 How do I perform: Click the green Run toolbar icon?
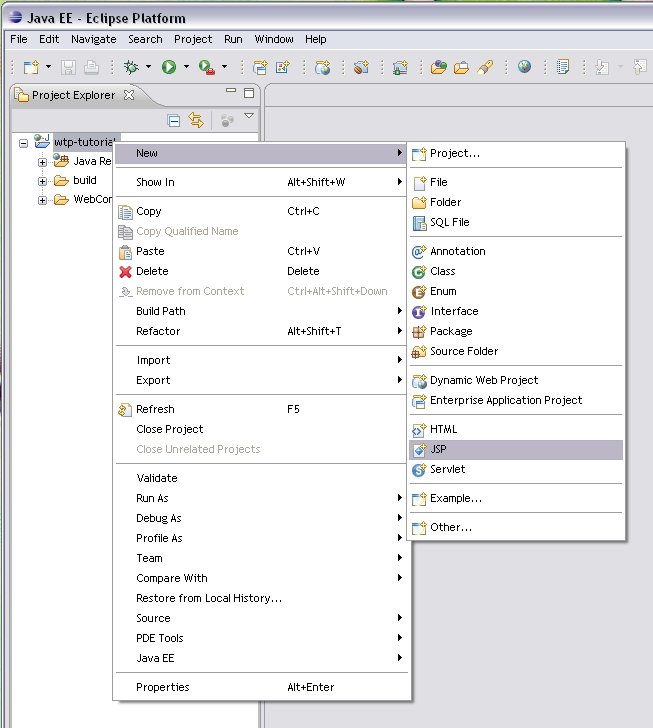tap(169, 67)
